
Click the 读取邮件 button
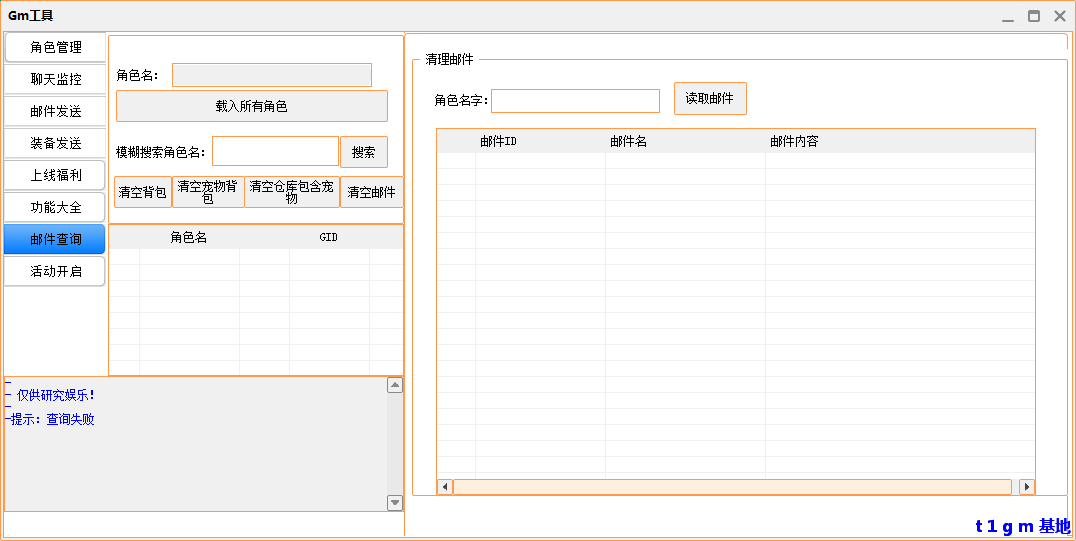[709, 99]
